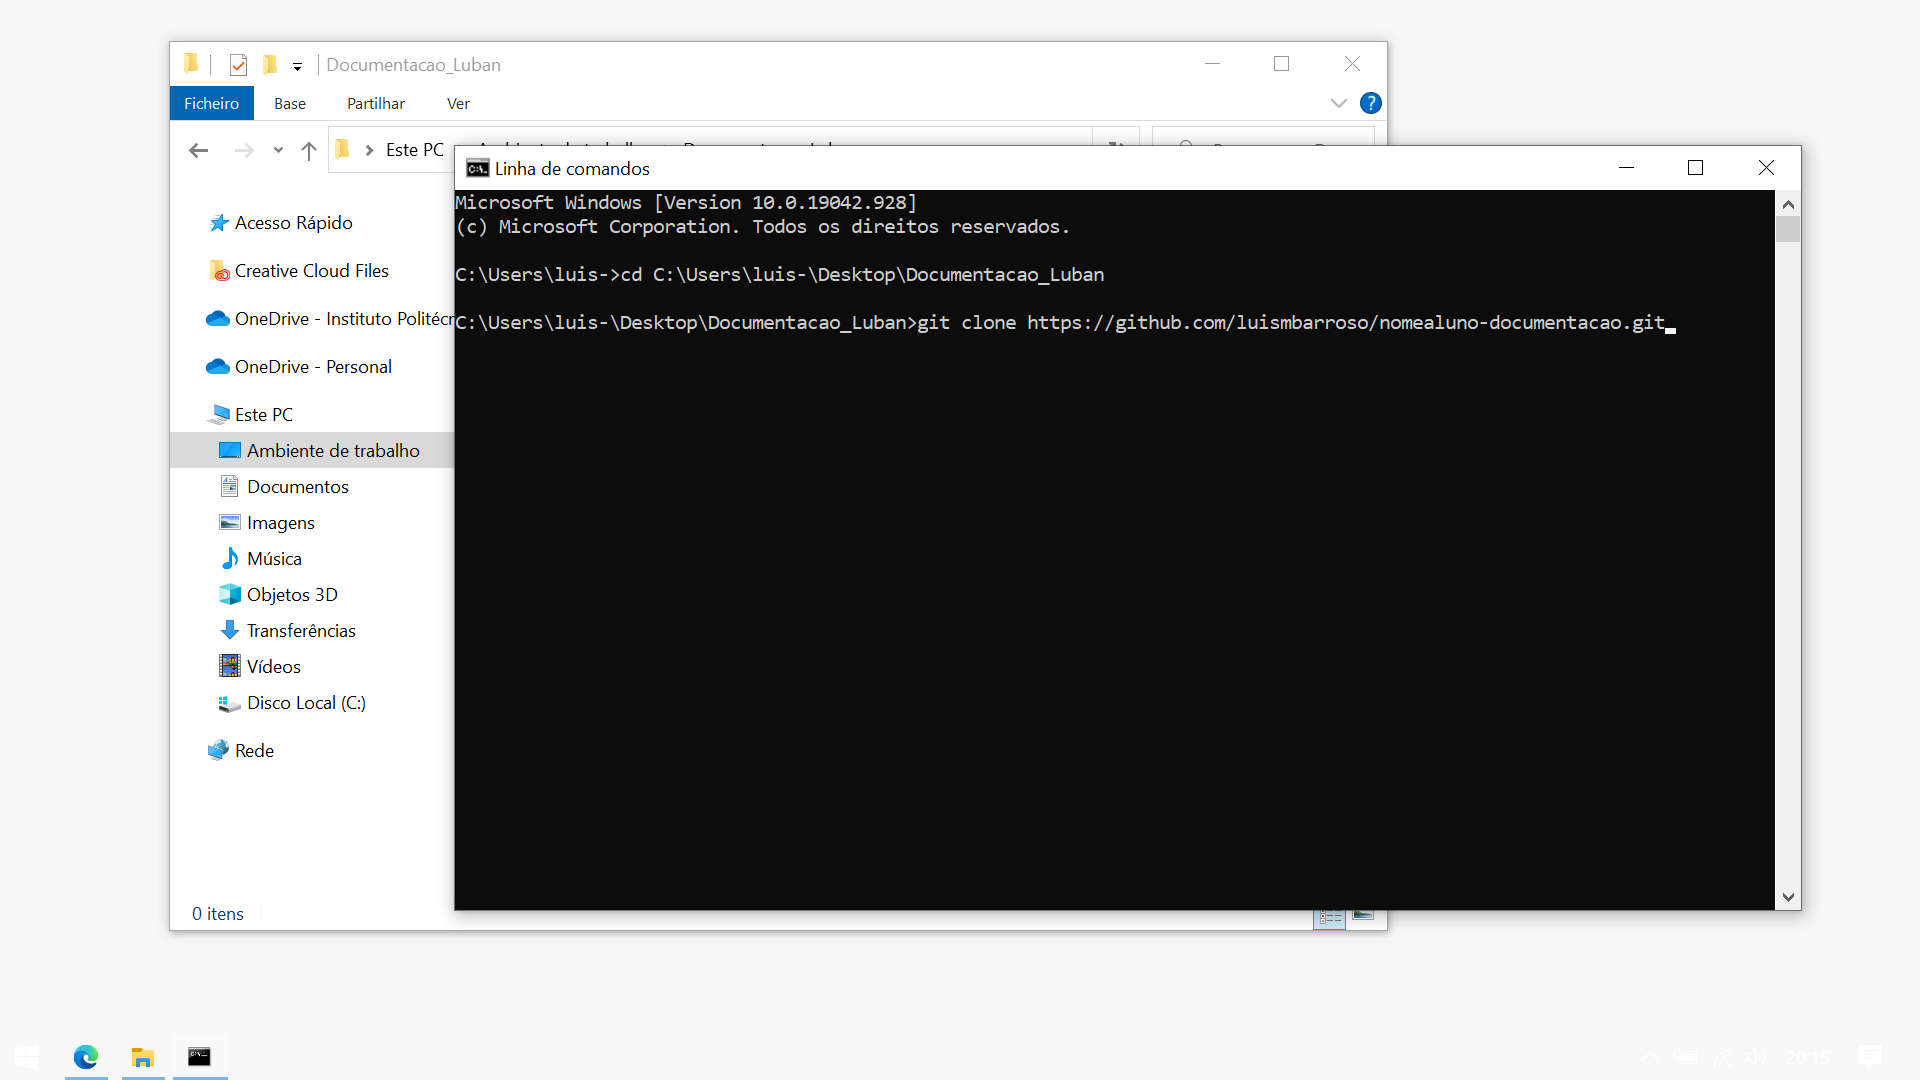Select OneDrive - Personal in sidebar

click(313, 366)
